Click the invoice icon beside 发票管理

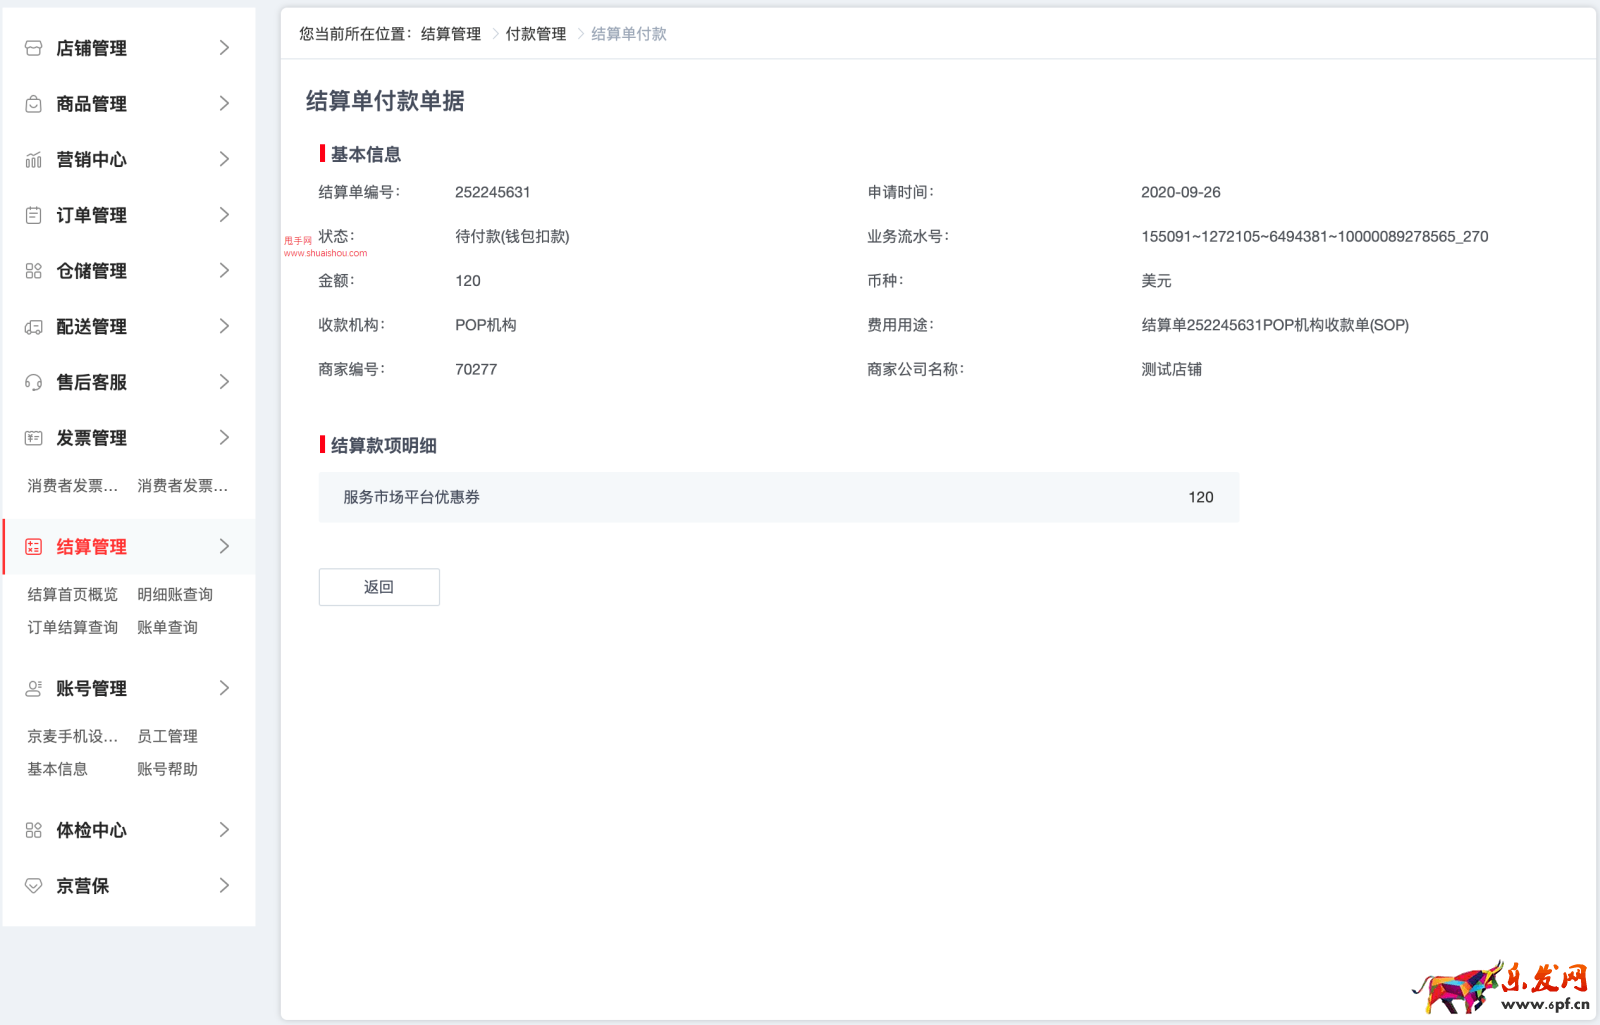(x=33, y=438)
